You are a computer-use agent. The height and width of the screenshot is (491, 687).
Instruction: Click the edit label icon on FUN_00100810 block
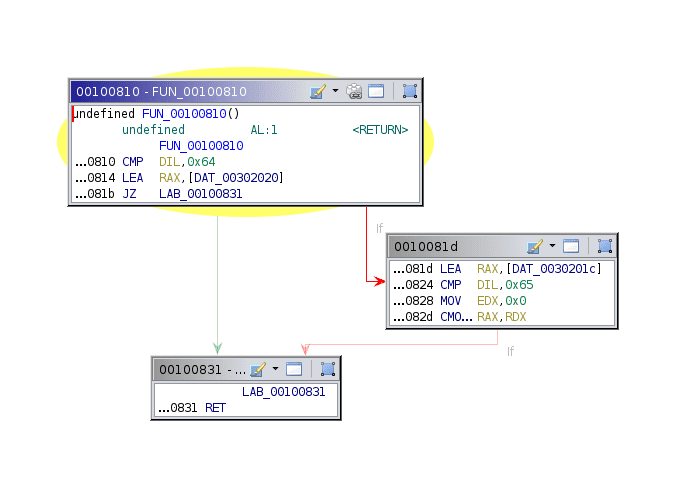click(318, 91)
